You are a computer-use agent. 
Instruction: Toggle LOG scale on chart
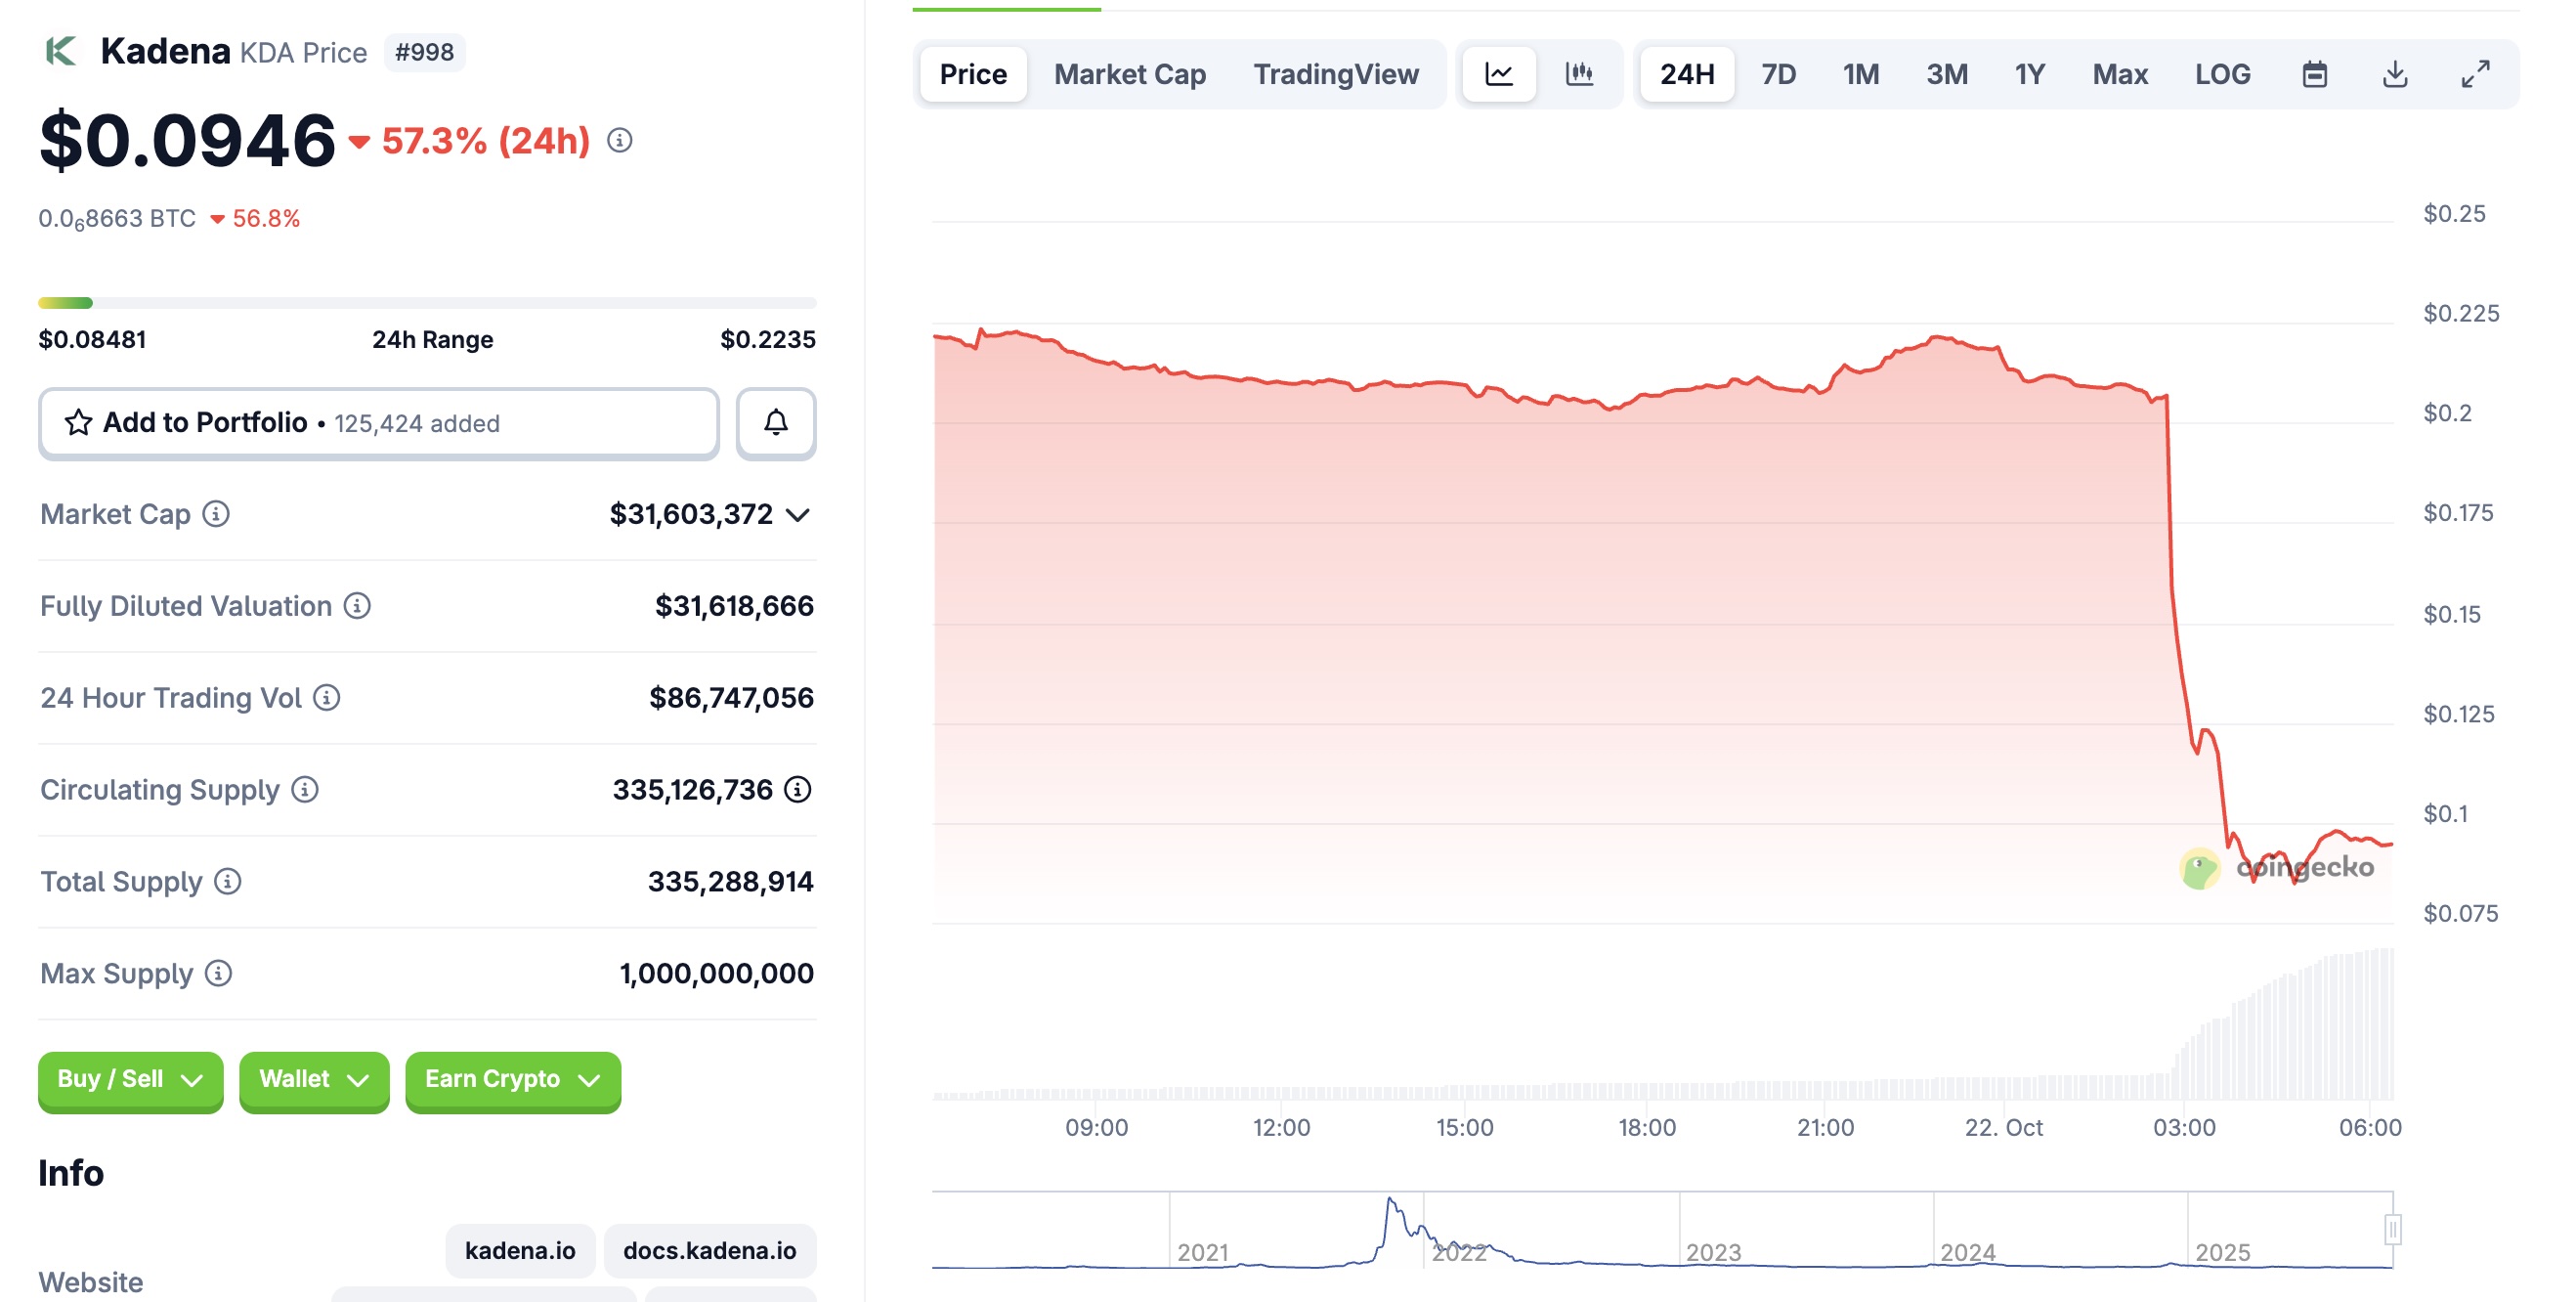pyautogui.click(x=2222, y=74)
